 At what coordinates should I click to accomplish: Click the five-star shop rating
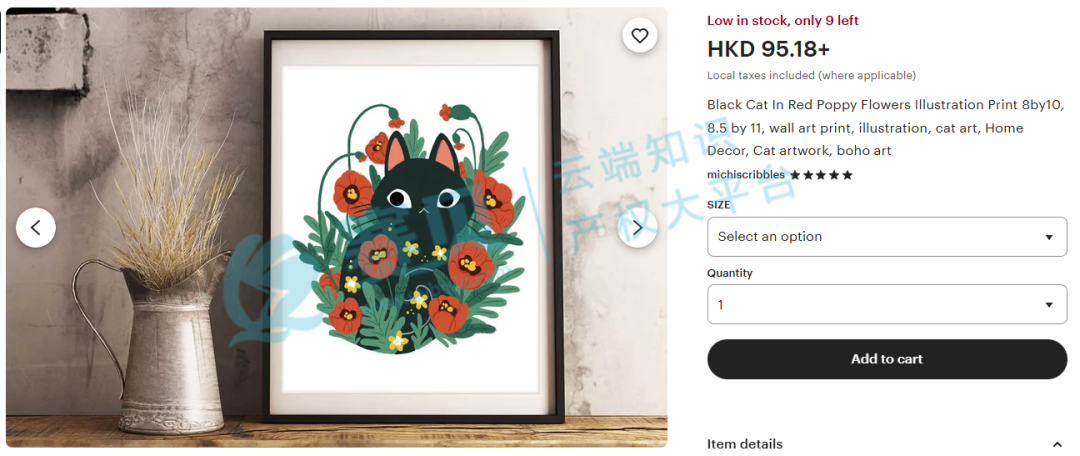click(x=821, y=175)
